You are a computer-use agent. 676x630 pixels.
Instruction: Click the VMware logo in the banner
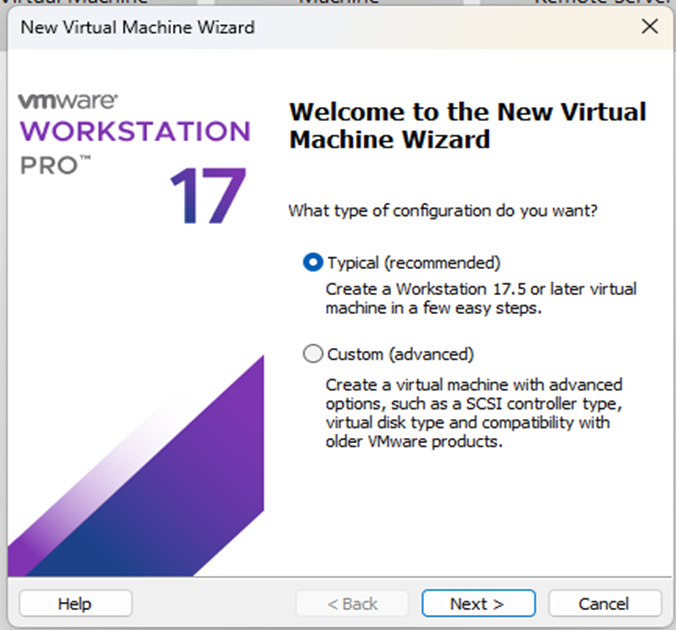point(68,102)
